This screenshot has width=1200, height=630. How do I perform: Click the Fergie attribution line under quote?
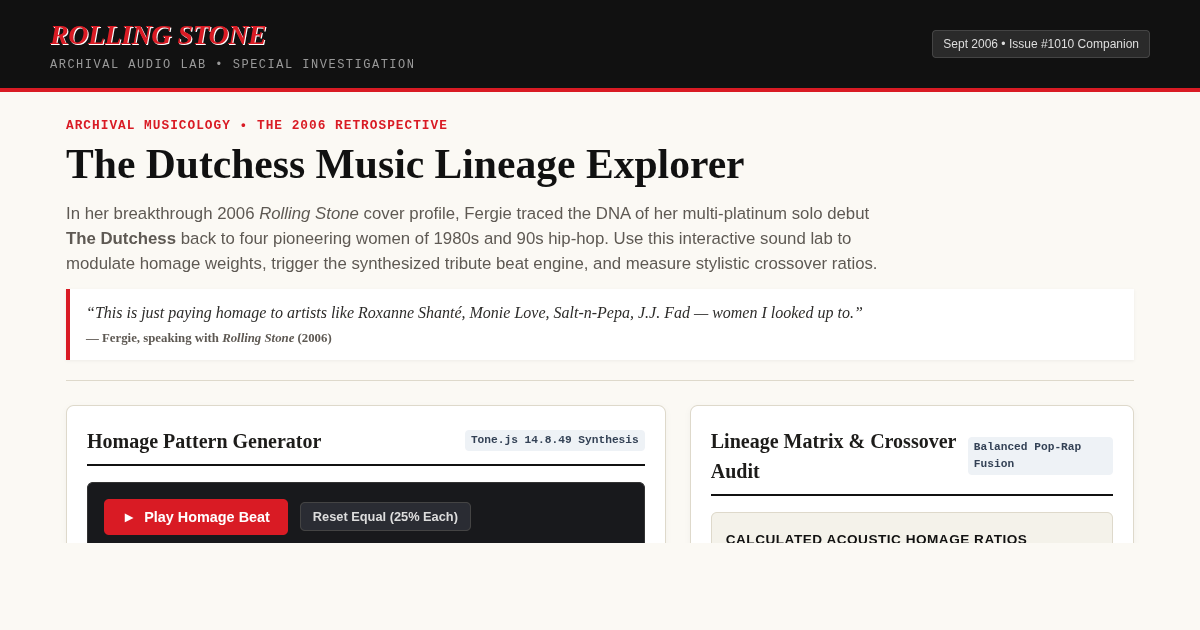(x=209, y=338)
